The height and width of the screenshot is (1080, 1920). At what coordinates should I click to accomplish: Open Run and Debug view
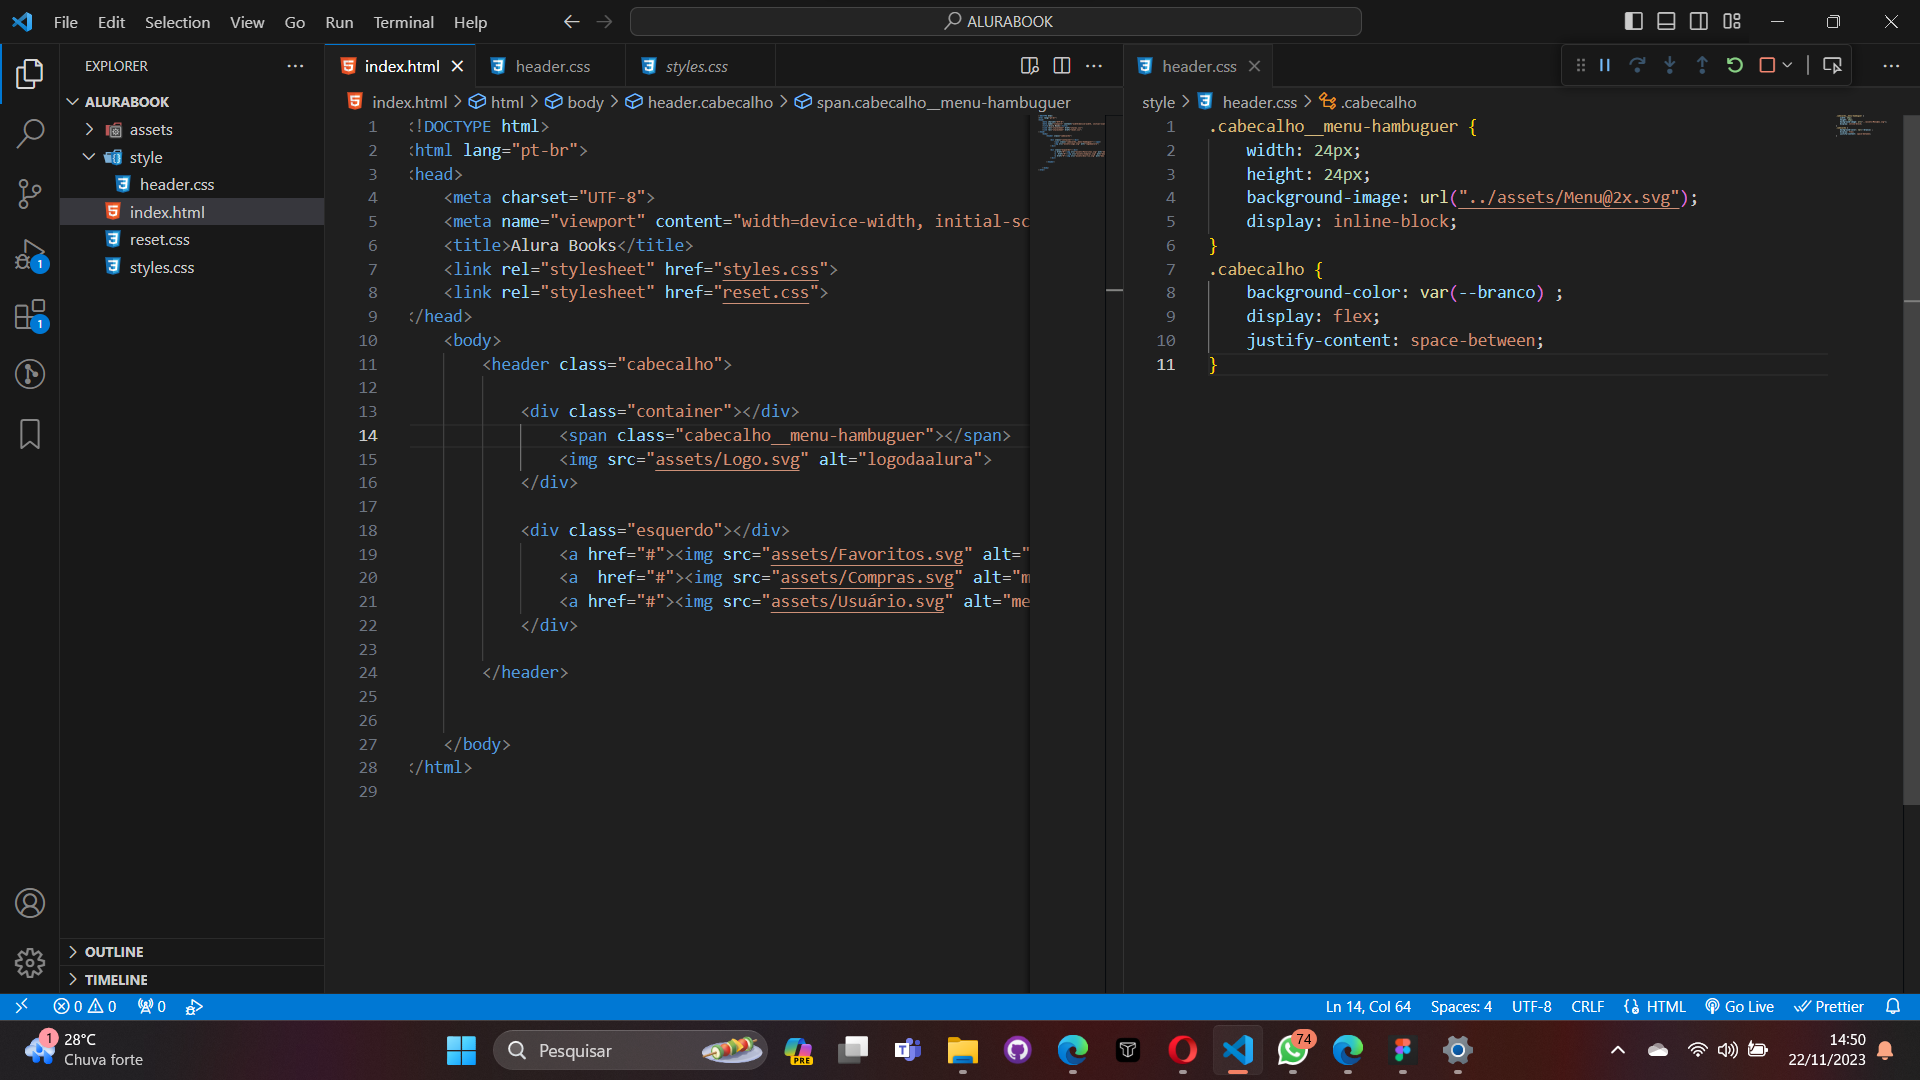30,255
